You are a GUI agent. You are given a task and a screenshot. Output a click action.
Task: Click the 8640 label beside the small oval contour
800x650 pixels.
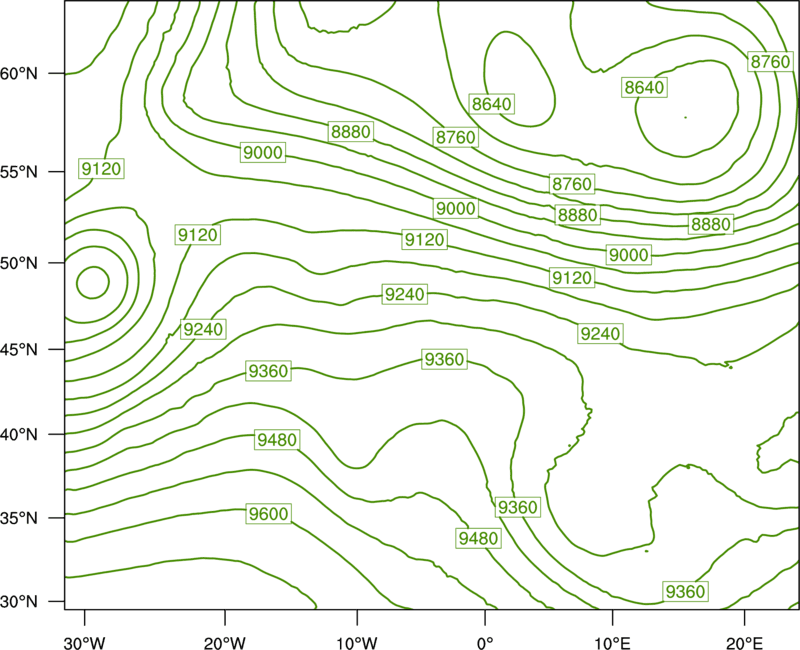pos(491,104)
